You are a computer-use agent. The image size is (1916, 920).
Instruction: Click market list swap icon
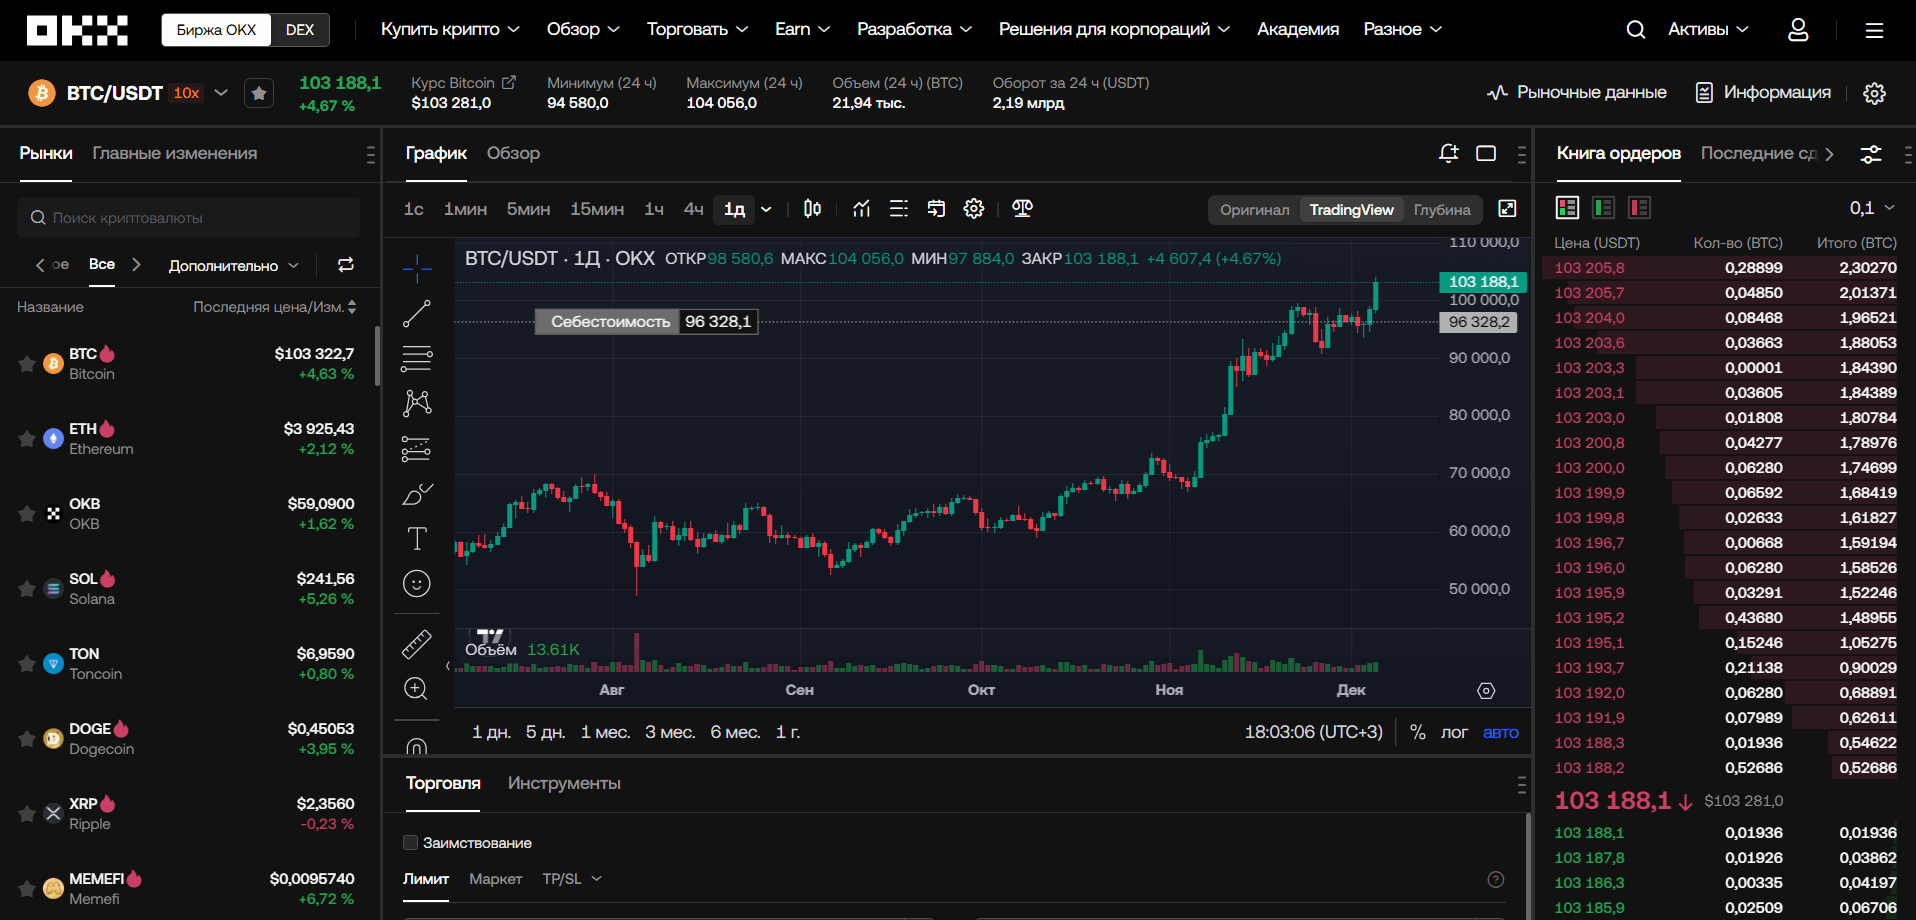(x=346, y=265)
